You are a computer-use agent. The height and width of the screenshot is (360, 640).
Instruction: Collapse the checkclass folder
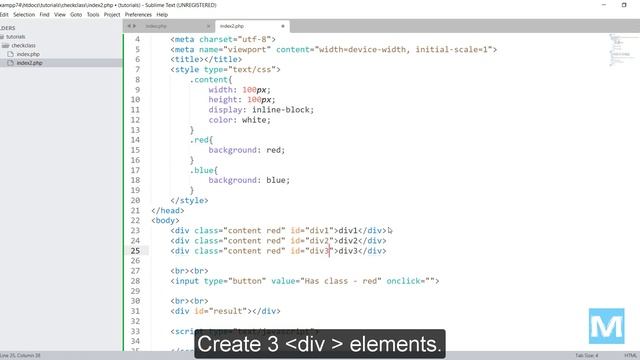click(5, 45)
